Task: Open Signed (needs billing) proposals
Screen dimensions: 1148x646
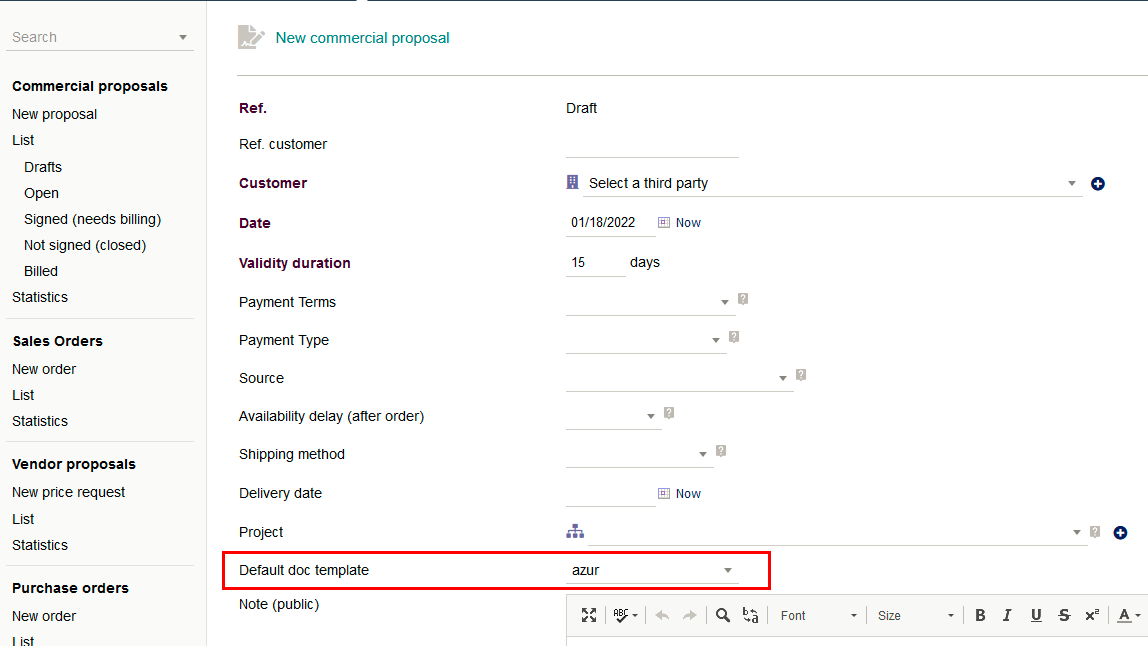Action: (x=92, y=219)
